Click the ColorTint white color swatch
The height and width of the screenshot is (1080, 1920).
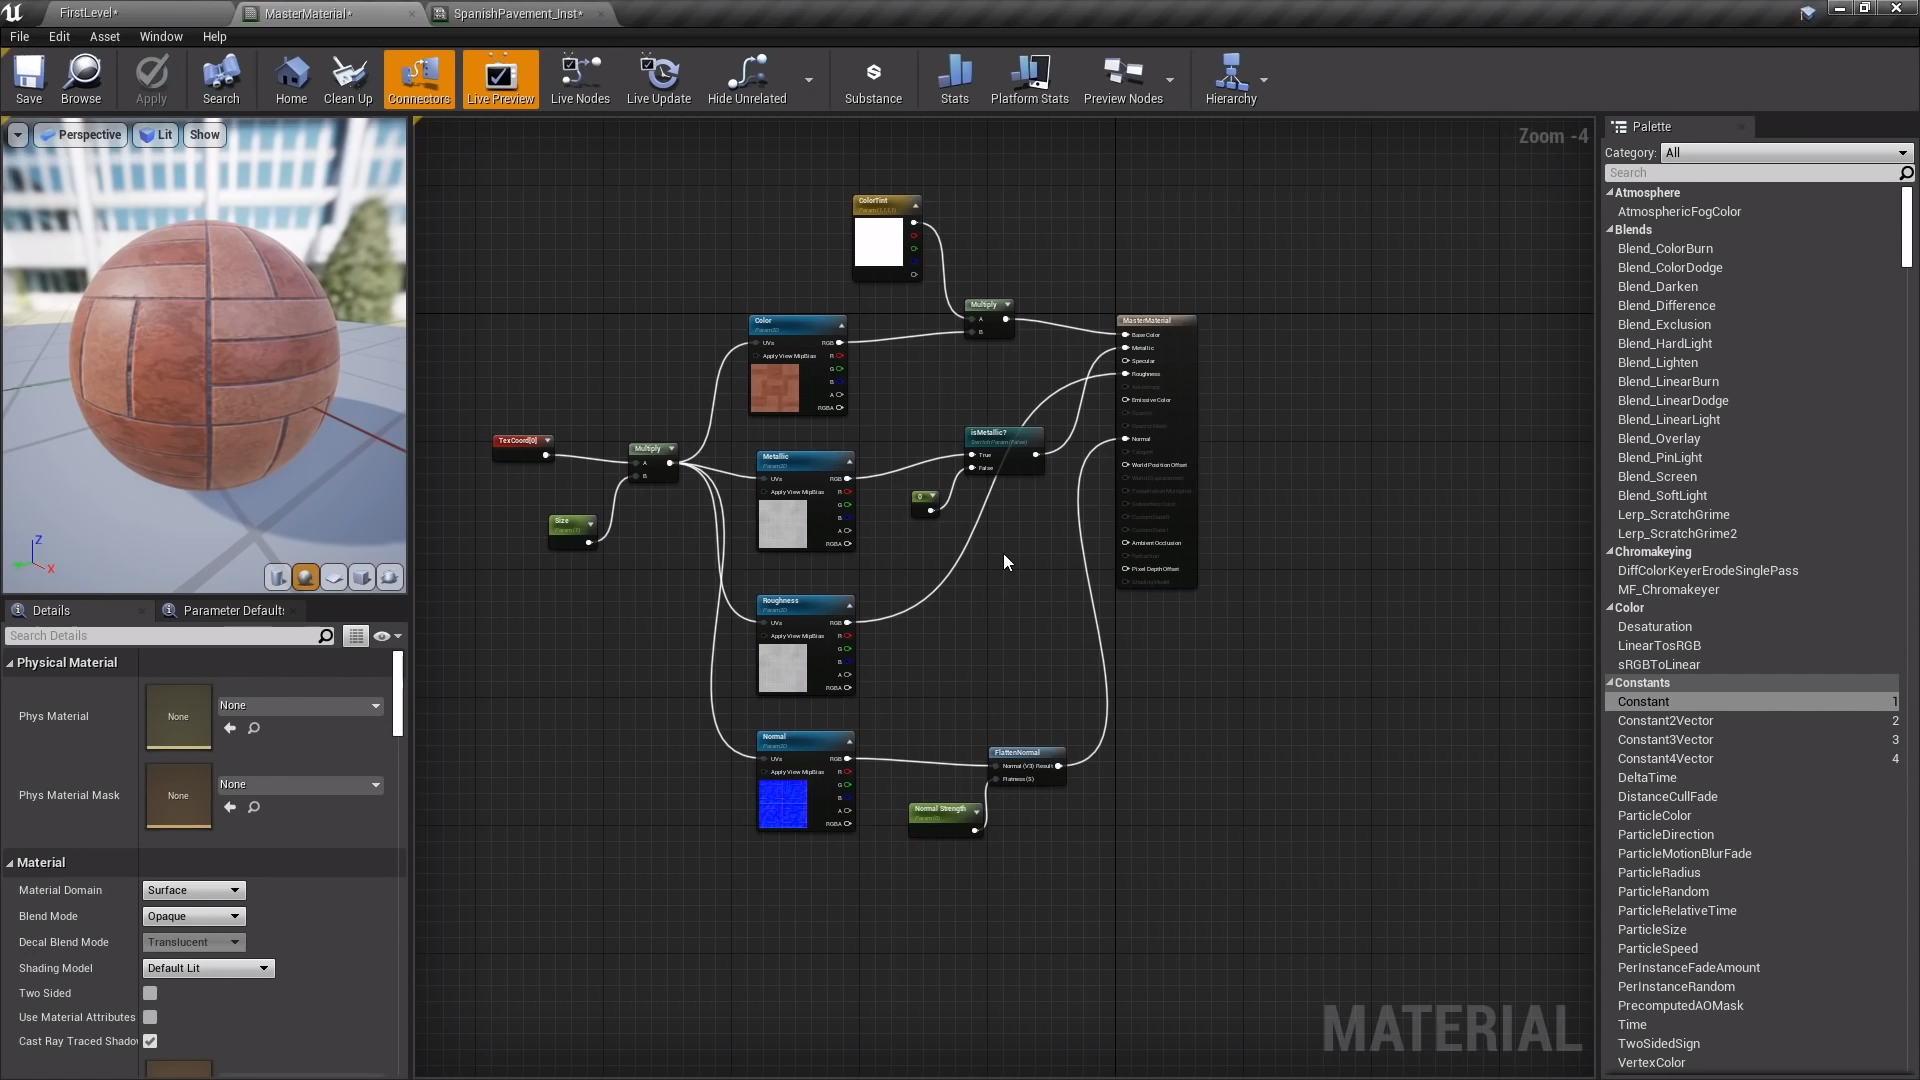pos(878,242)
